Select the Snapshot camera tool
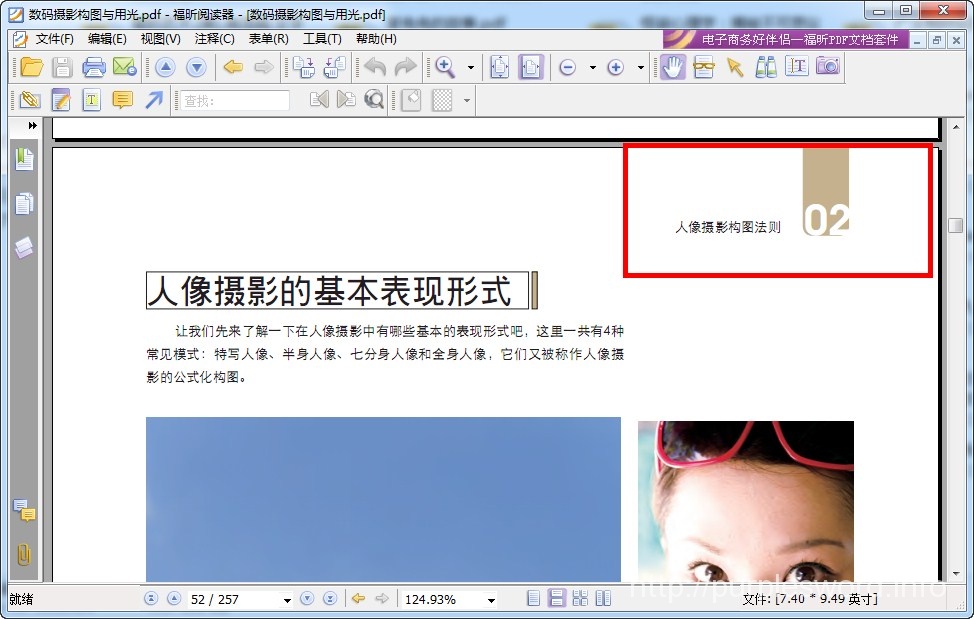This screenshot has width=974, height=619. point(827,67)
